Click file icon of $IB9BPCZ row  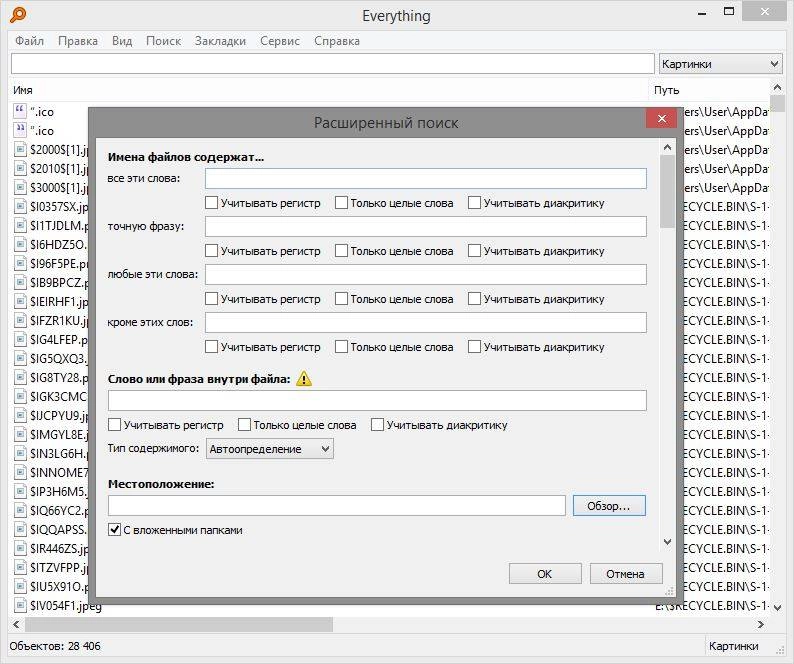pyautogui.click(x=20, y=282)
